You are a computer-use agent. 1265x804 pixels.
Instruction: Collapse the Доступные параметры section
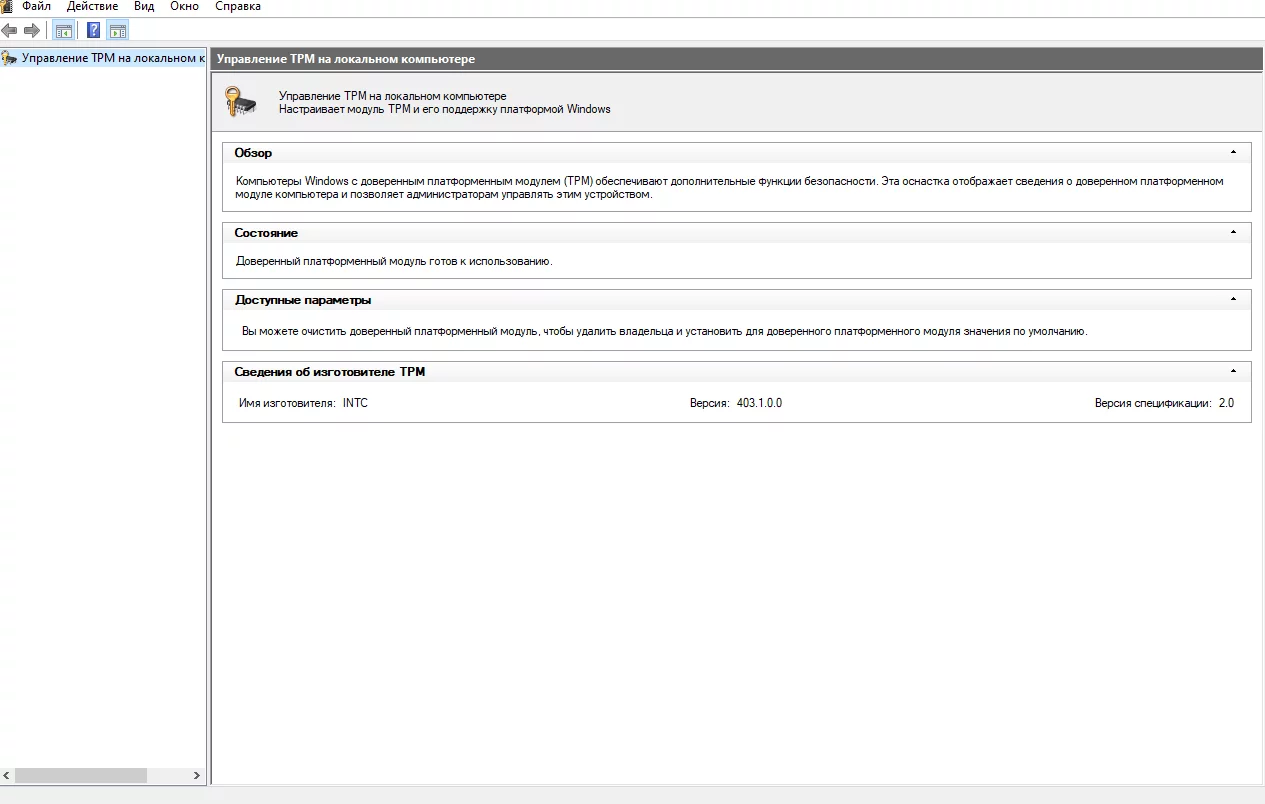pyautogui.click(x=1233, y=300)
